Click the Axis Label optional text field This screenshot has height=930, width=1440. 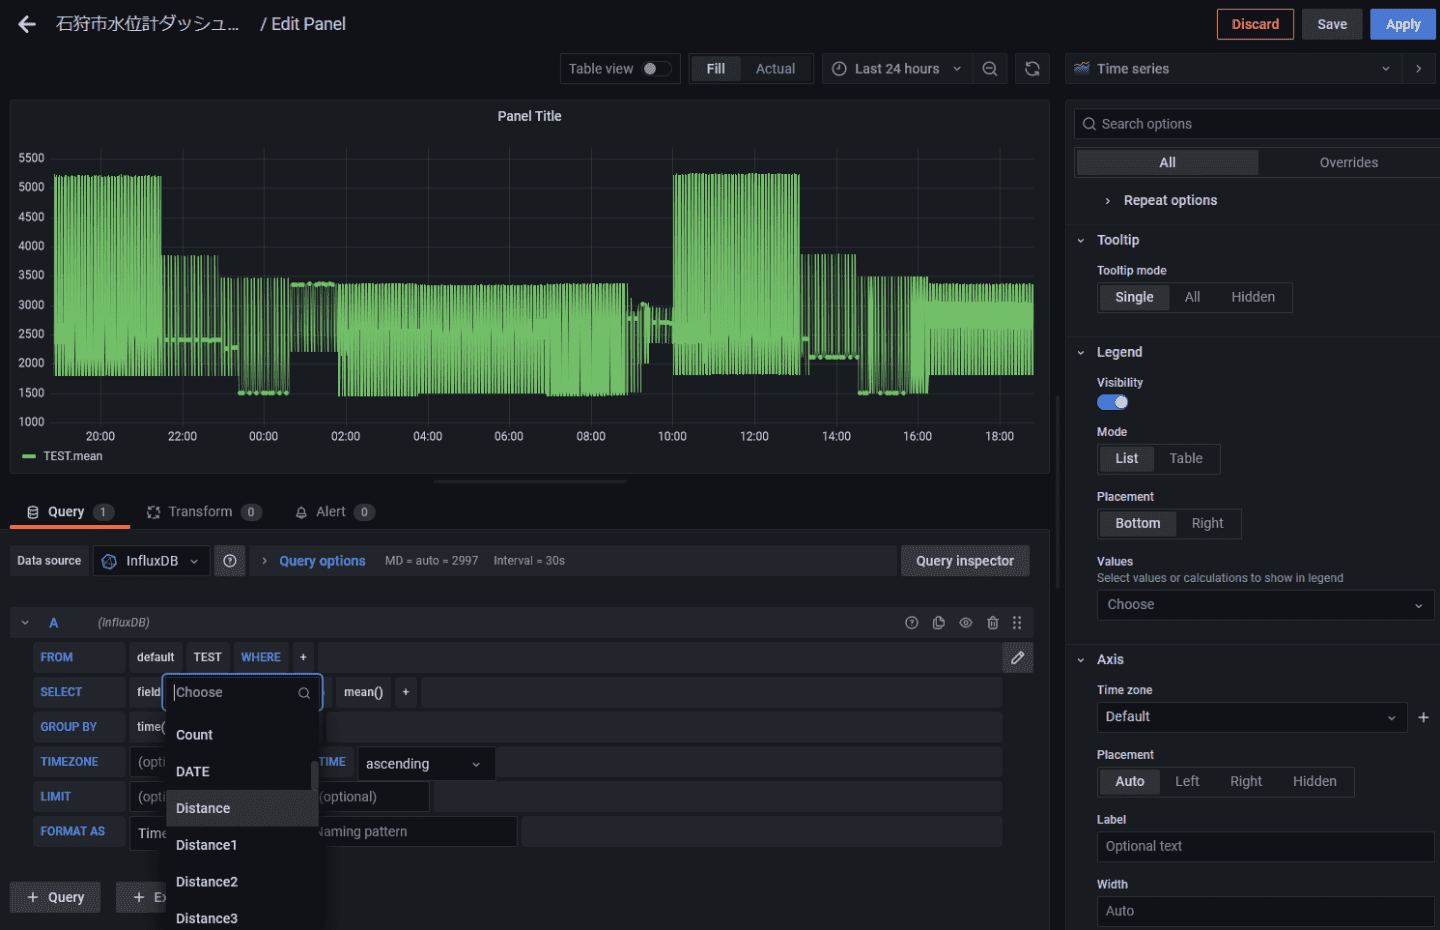point(1264,846)
